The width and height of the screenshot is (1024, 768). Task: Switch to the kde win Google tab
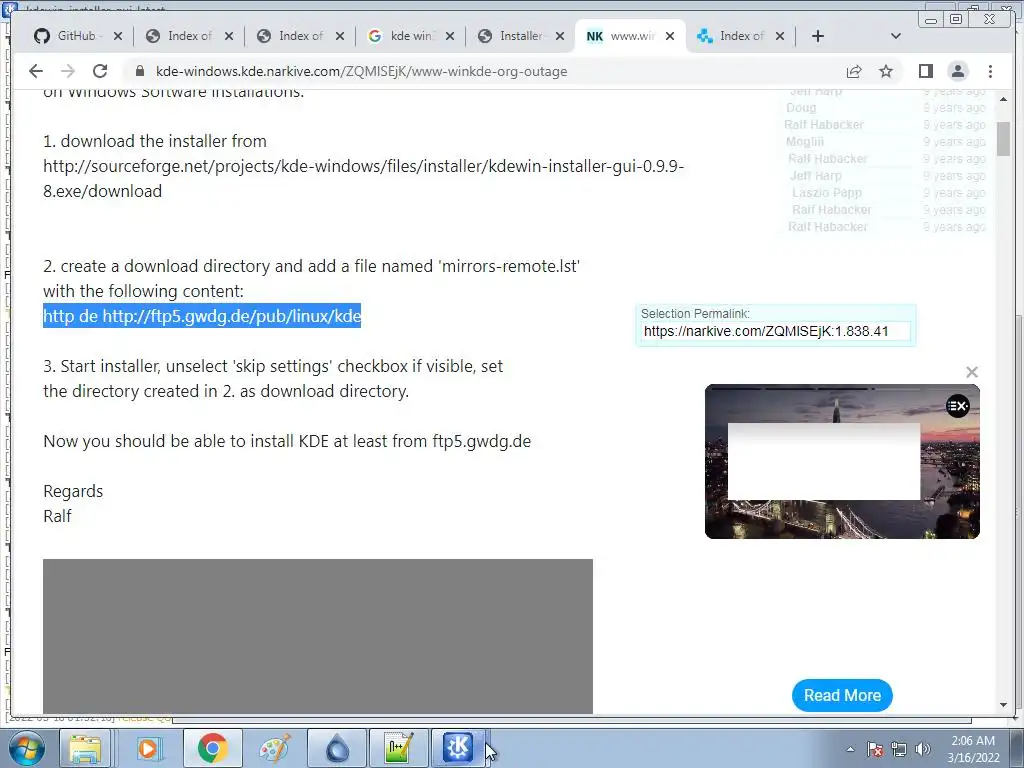tap(410, 36)
